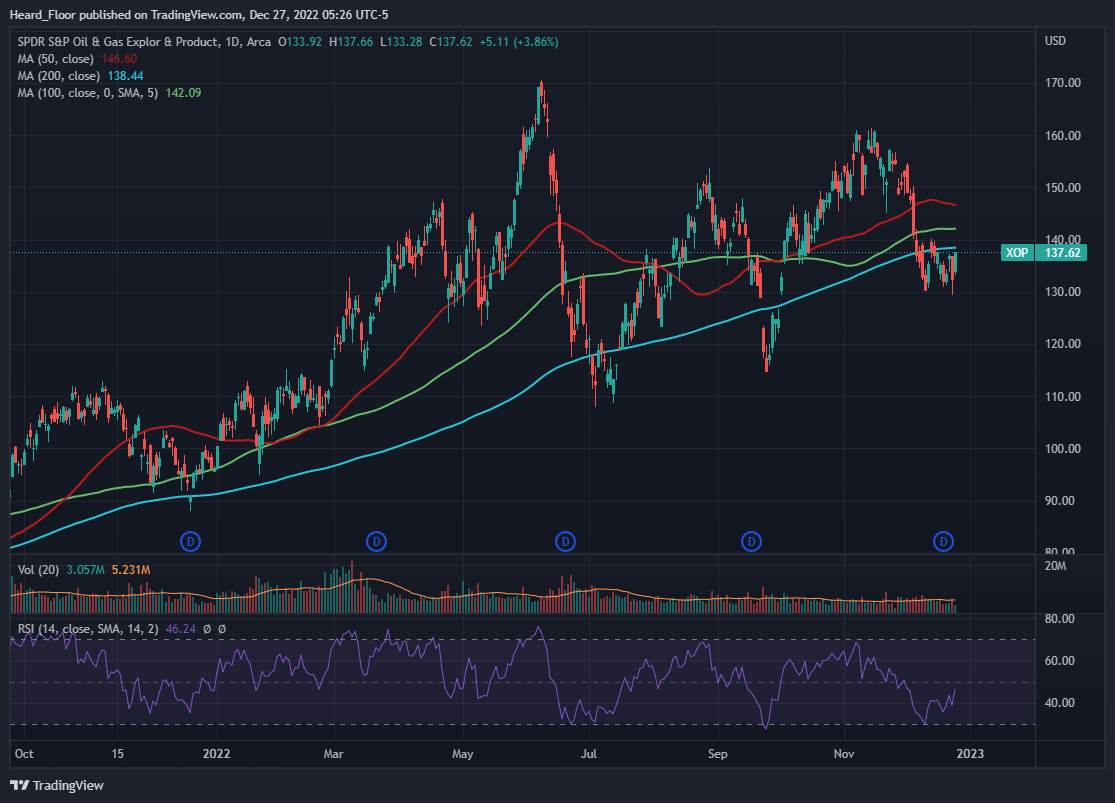The image size is (1115, 803).
Task: Click the H137.66 high value
Action: pyautogui.click(x=351, y=42)
